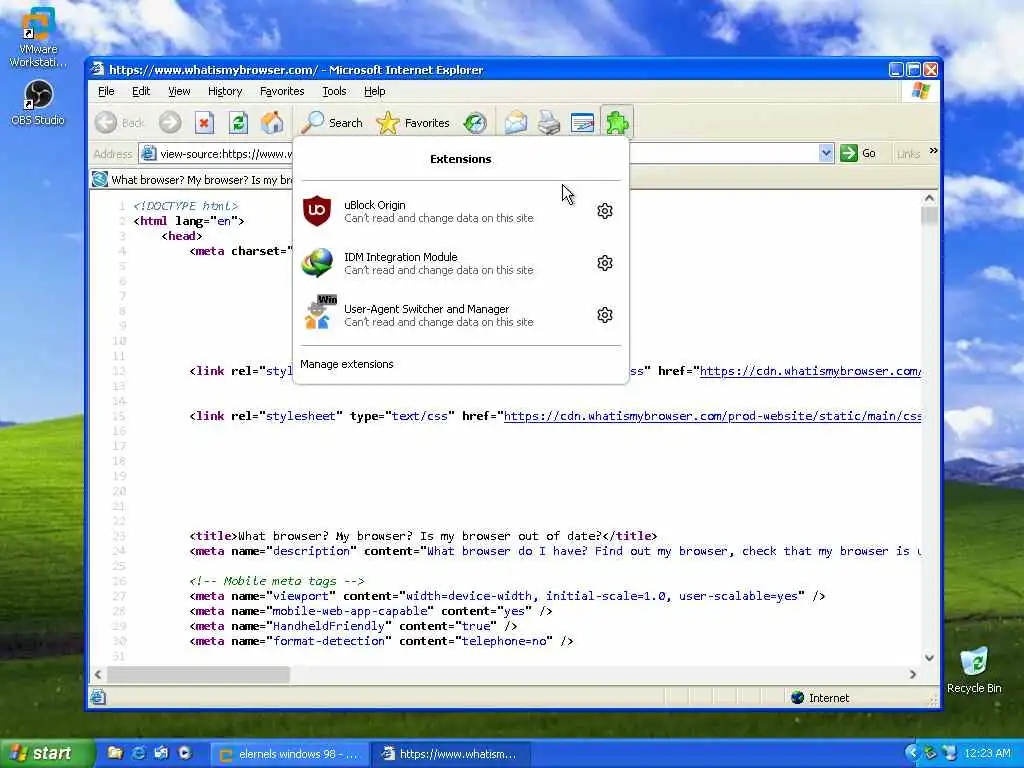Click the green Go button
This screenshot has width=1024, height=768.
(x=858, y=153)
